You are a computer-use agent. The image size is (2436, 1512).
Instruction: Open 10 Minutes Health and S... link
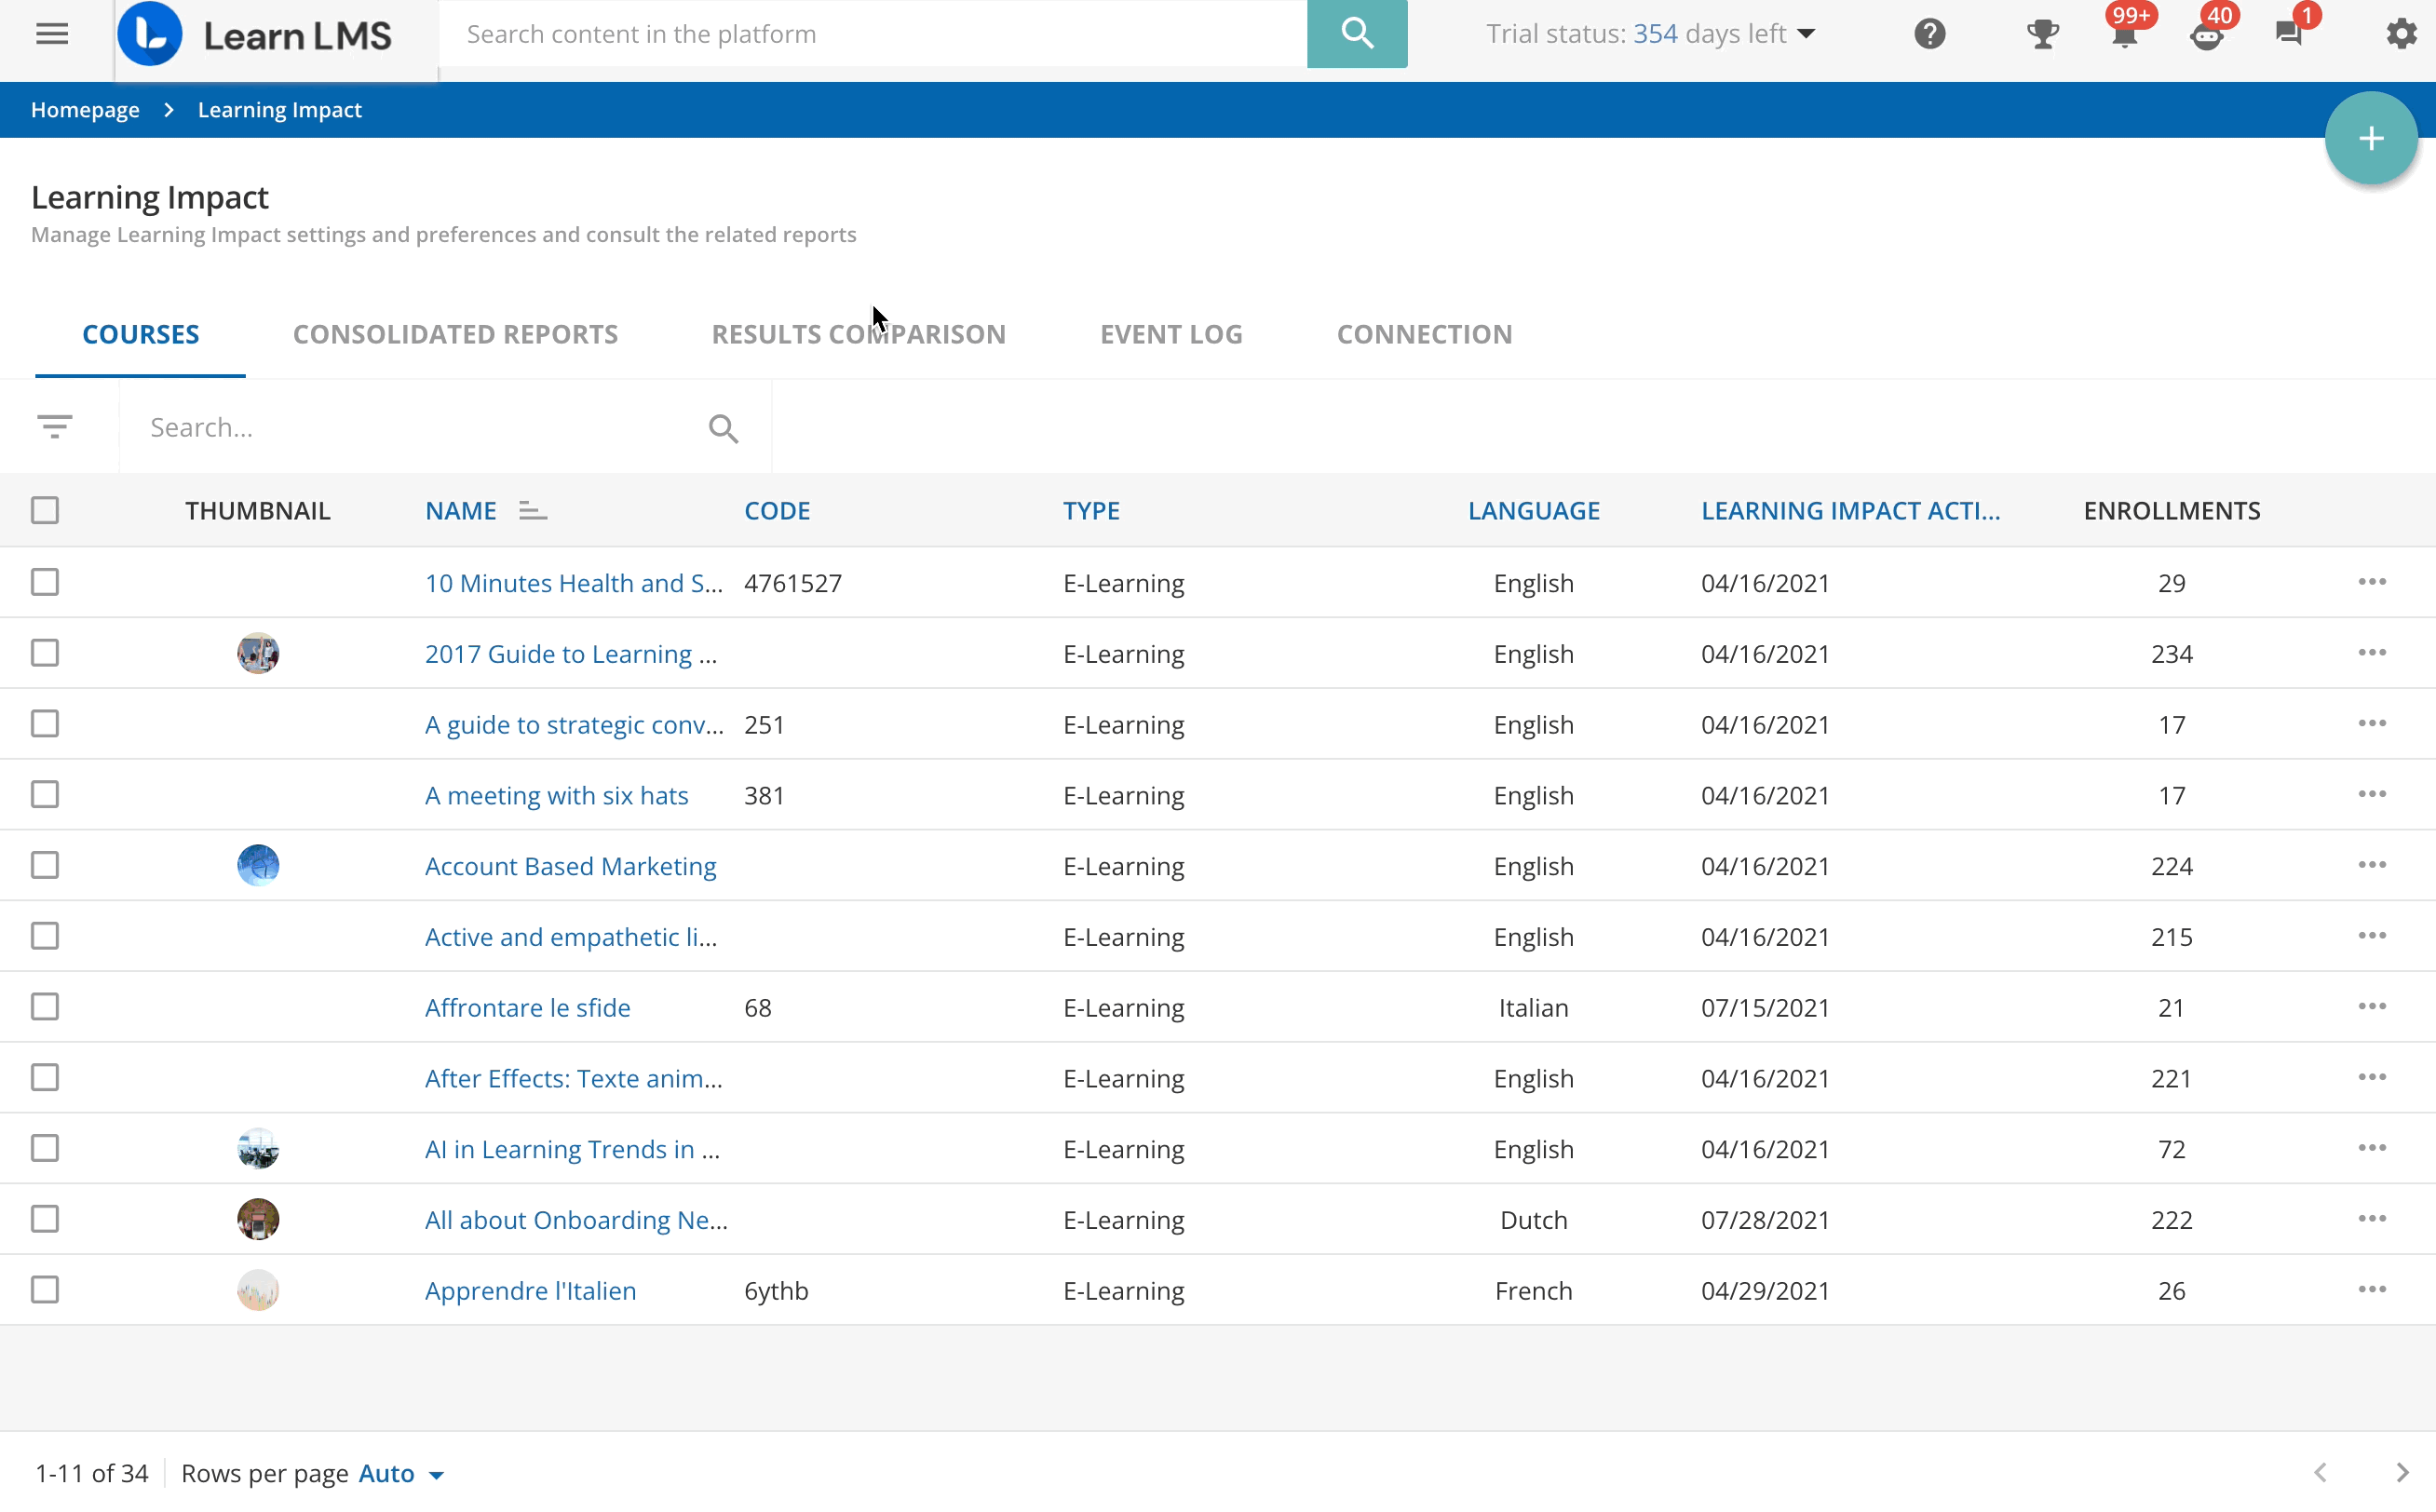click(x=573, y=583)
